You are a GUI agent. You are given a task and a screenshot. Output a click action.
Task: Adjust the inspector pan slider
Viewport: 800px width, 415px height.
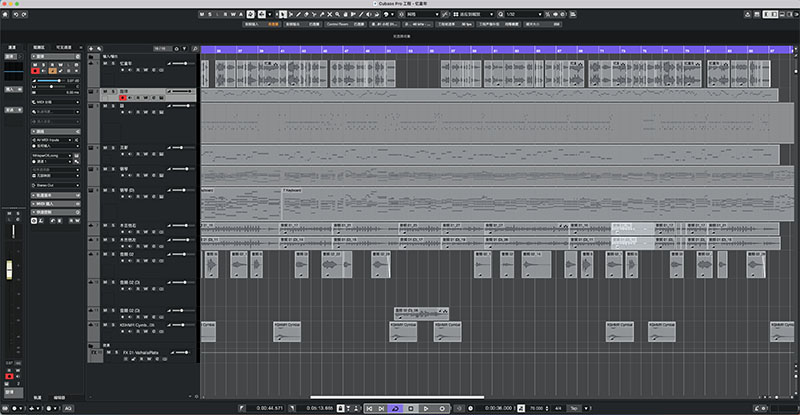[51, 87]
